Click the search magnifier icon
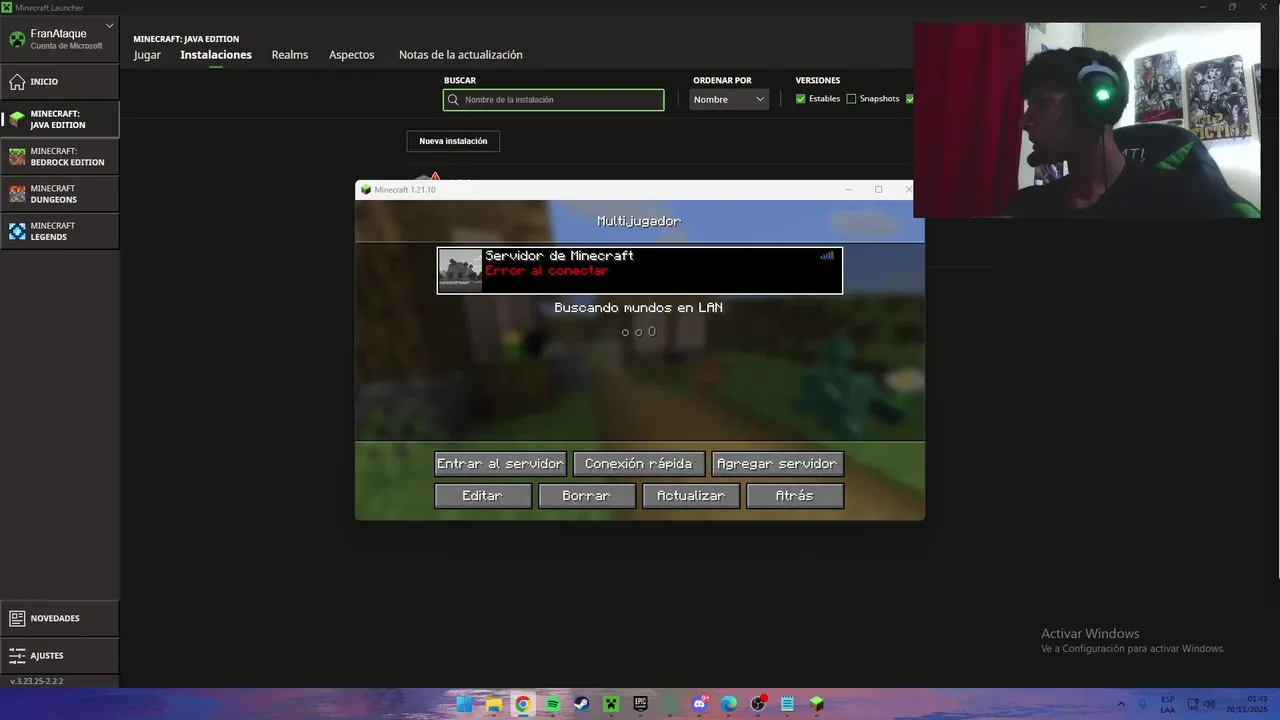 click(x=454, y=100)
